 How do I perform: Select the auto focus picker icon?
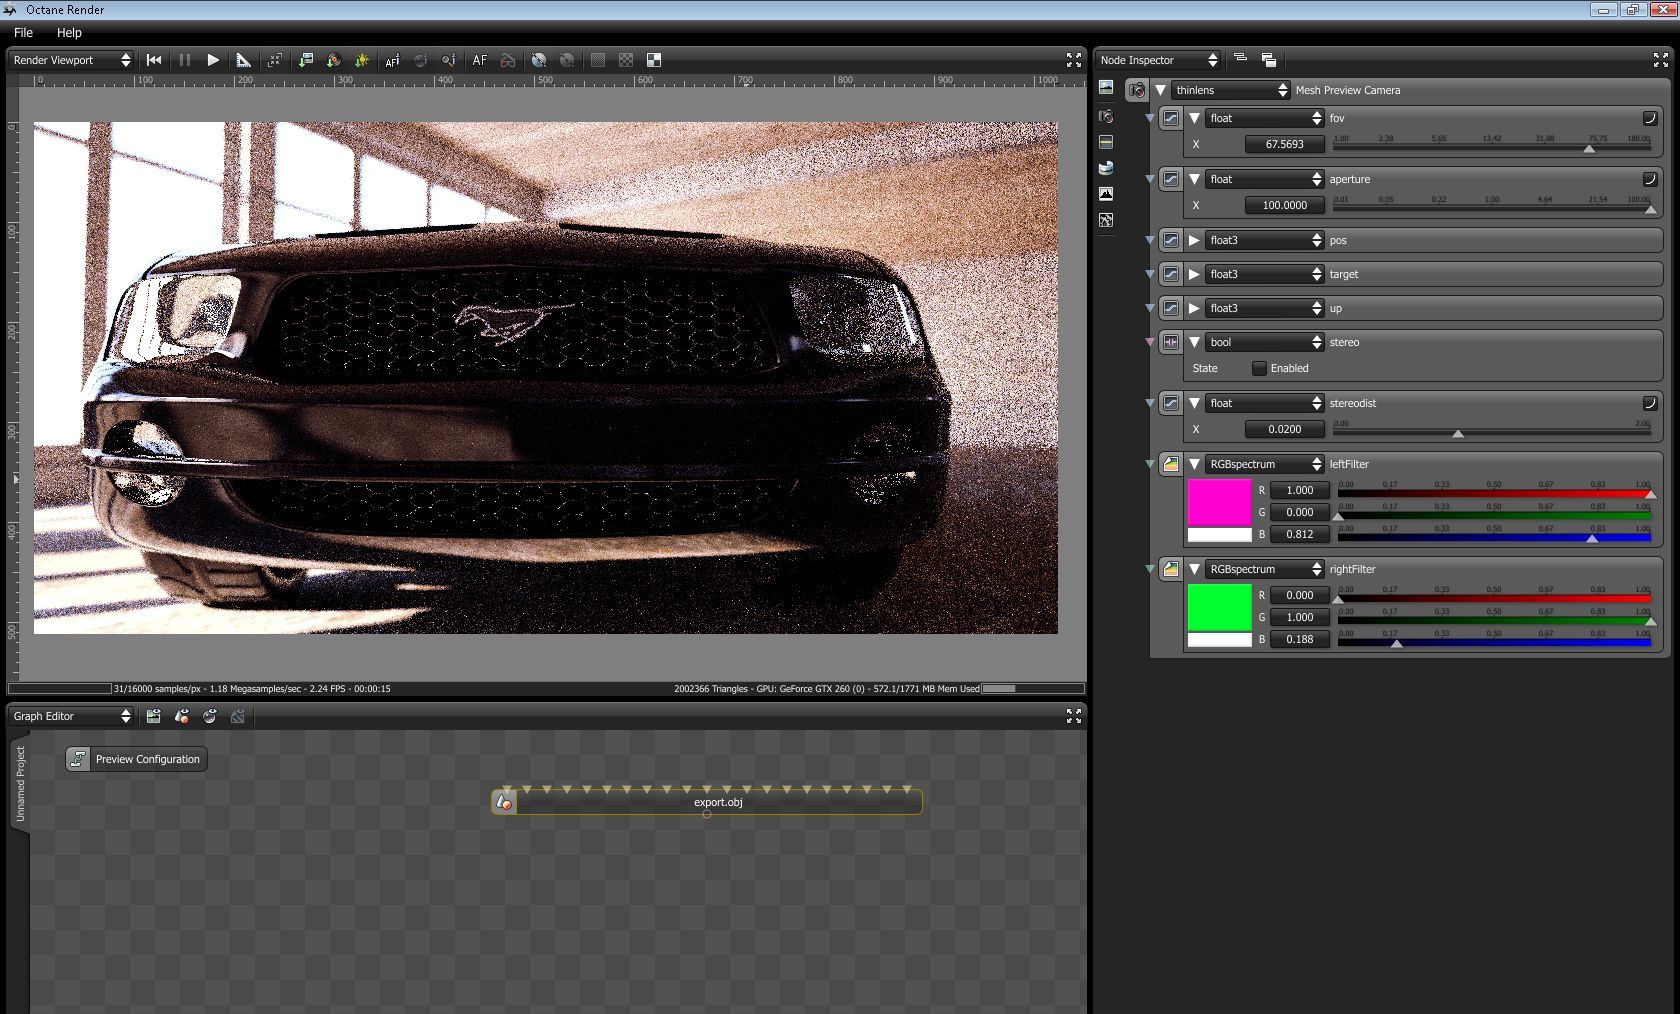pyautogui.click(x=392, y=60)
